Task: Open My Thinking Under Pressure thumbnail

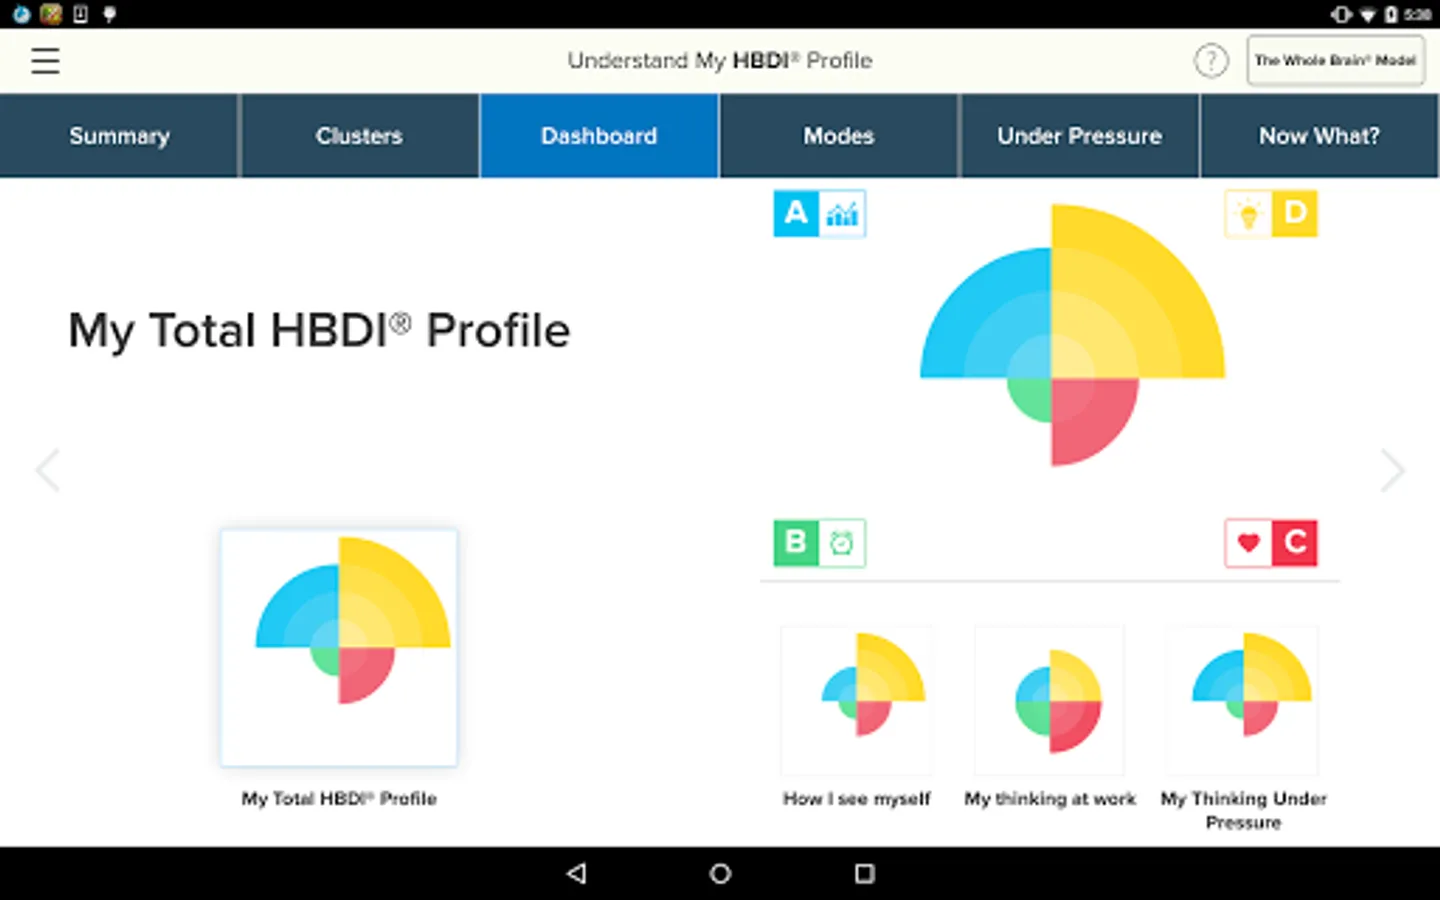Action: 1243,700
